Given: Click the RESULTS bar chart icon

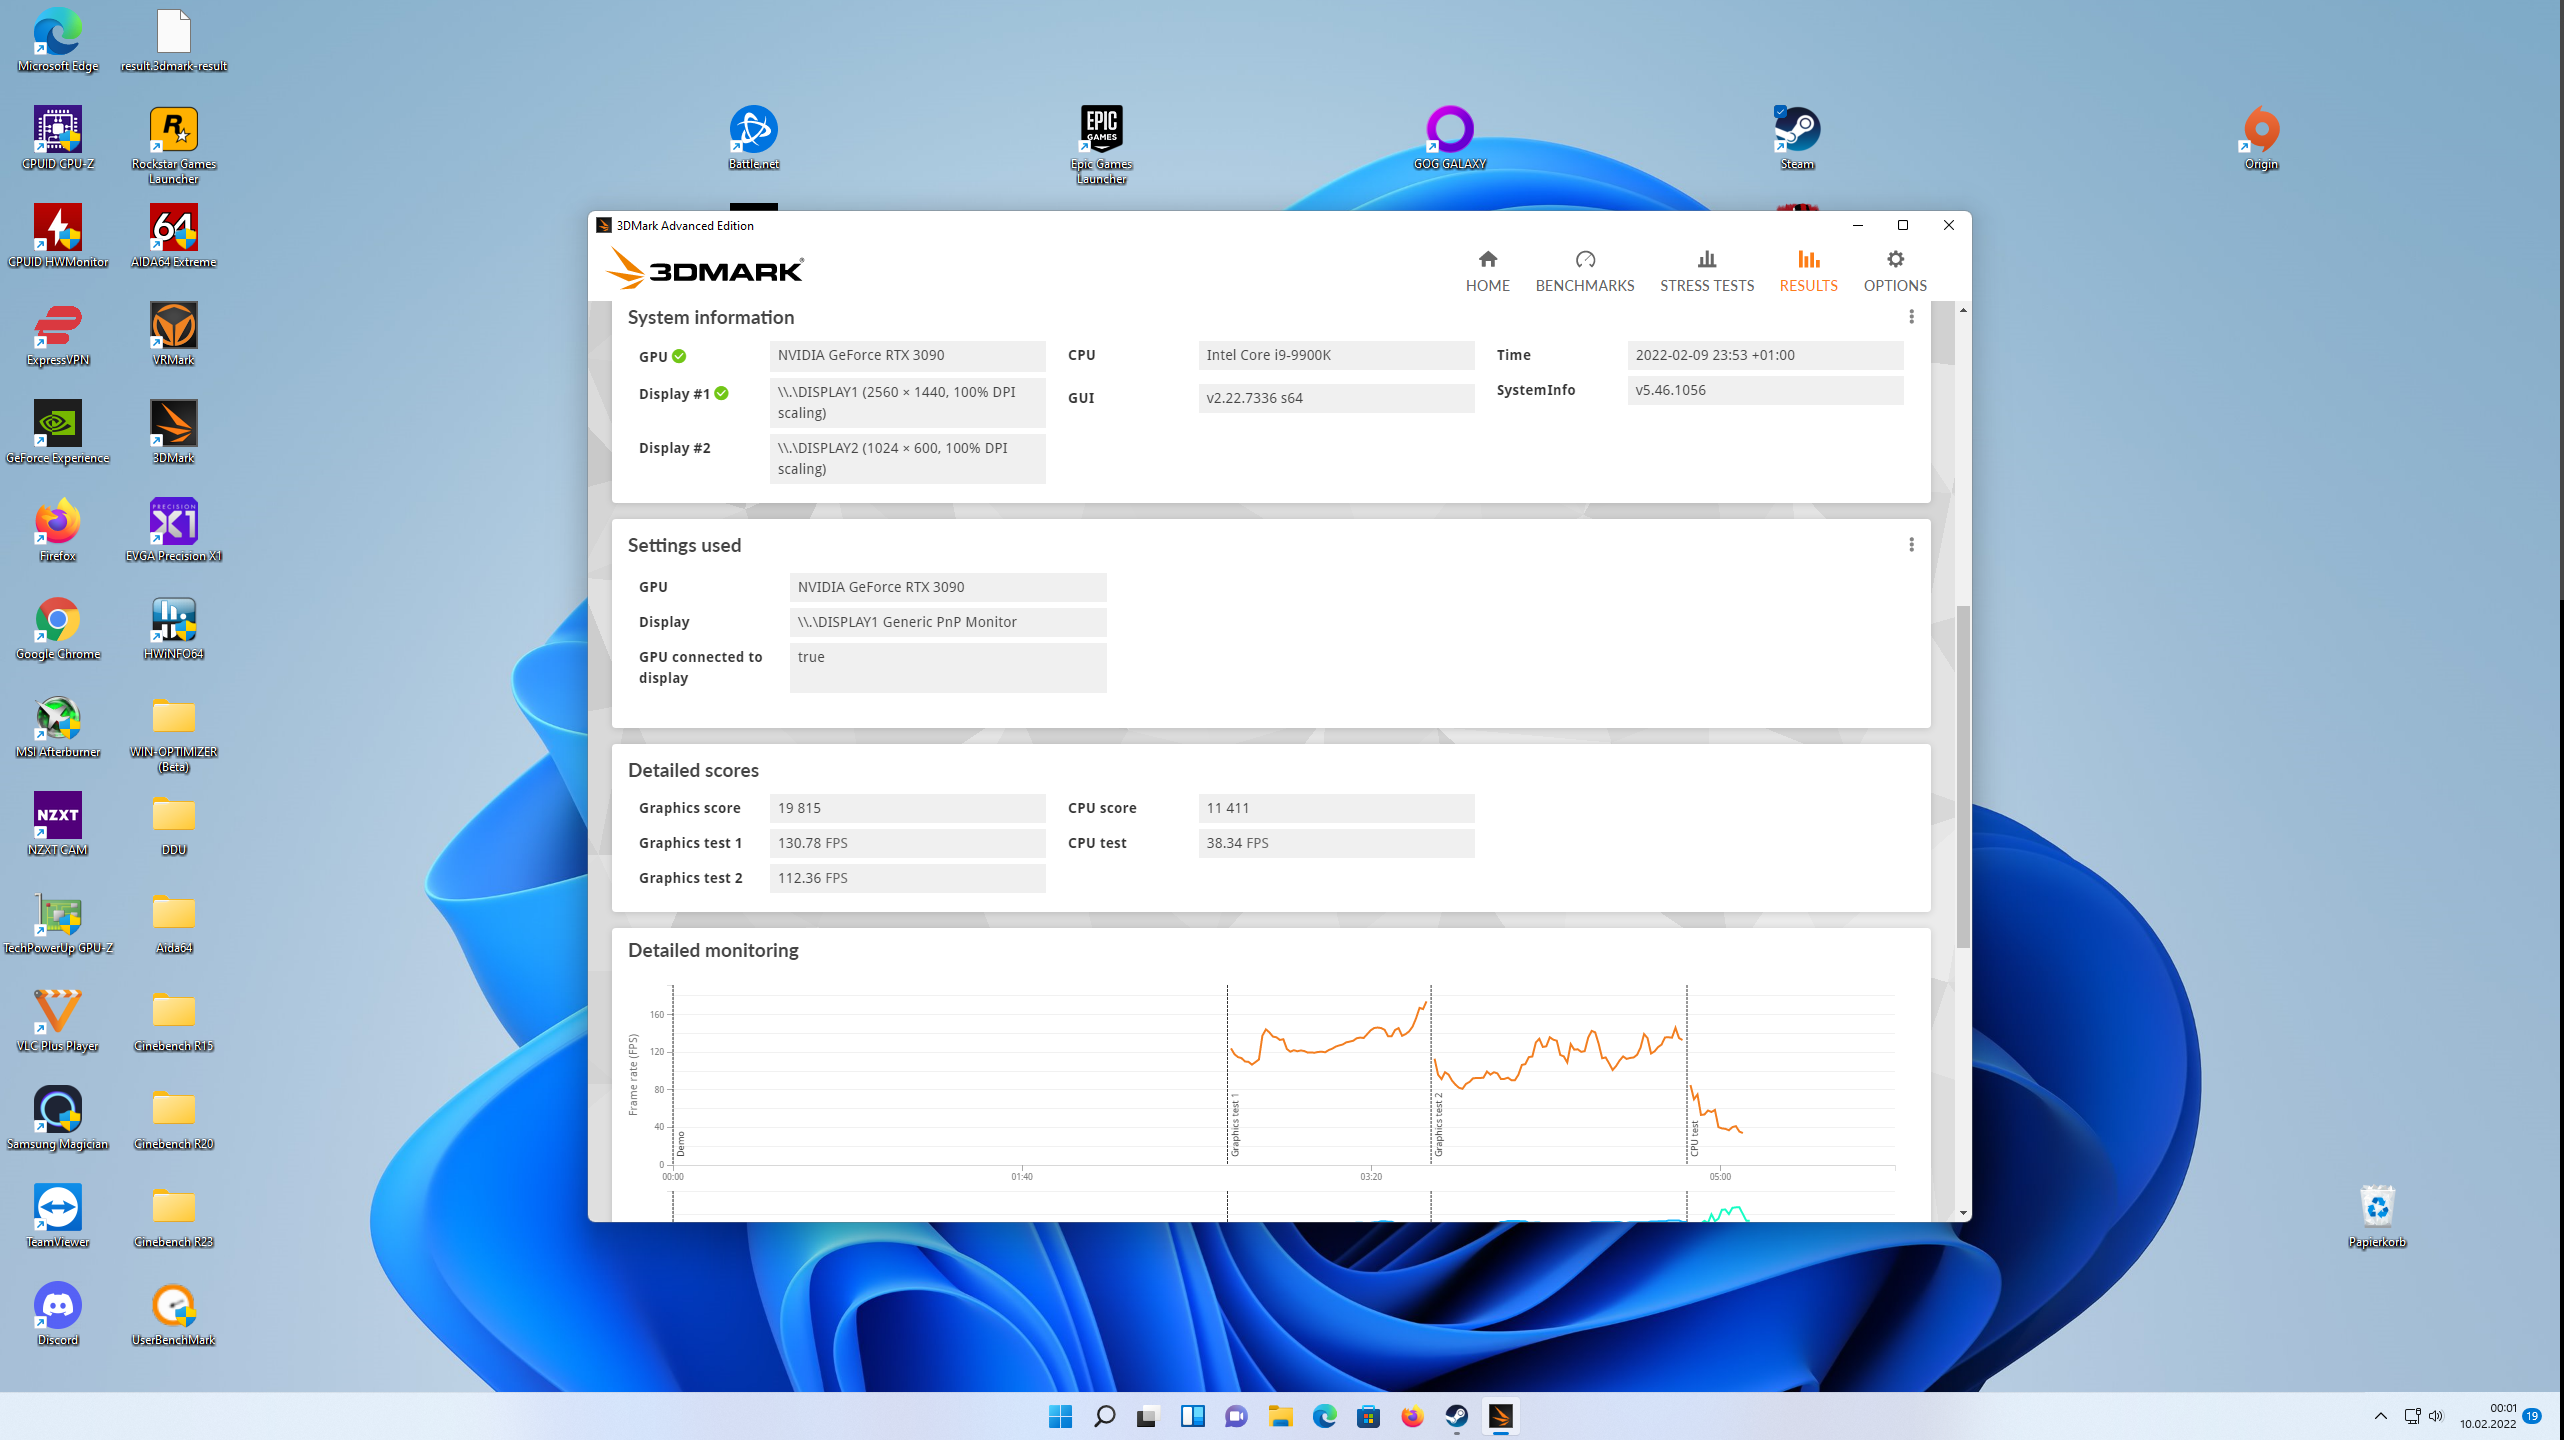Looking at the screenshot, I should pyautogui.click(x=1808, y=260).
